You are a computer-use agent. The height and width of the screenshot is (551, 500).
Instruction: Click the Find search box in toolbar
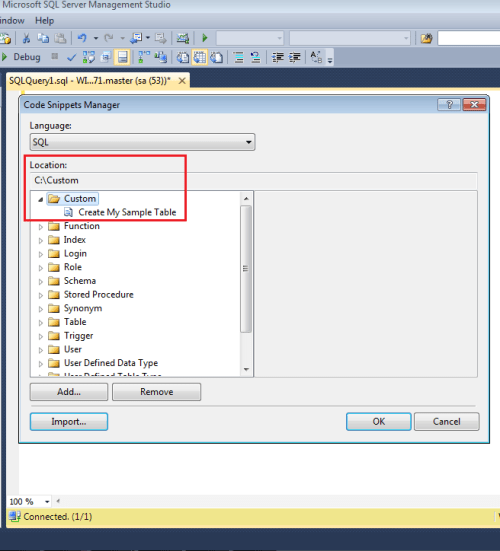coord(469,38)
